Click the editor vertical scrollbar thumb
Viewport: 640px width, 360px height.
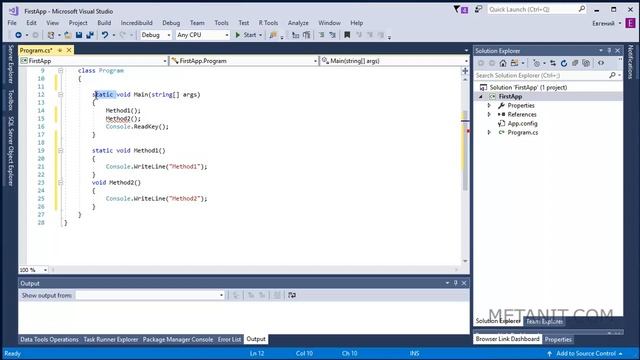[465, 150]
